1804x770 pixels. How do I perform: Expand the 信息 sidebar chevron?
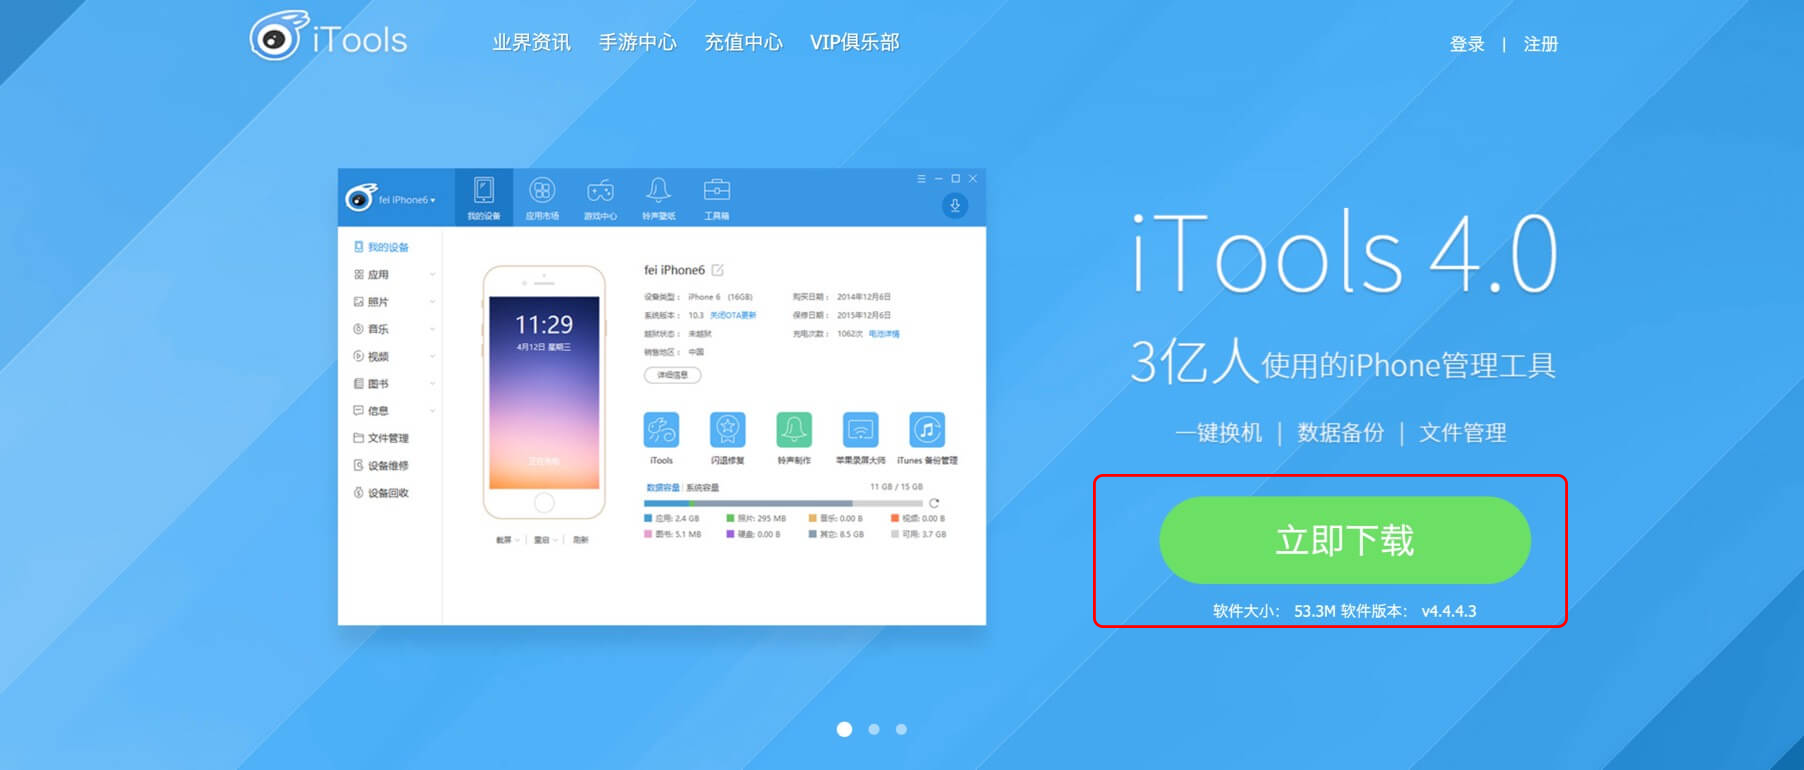[x=432, y=410]
